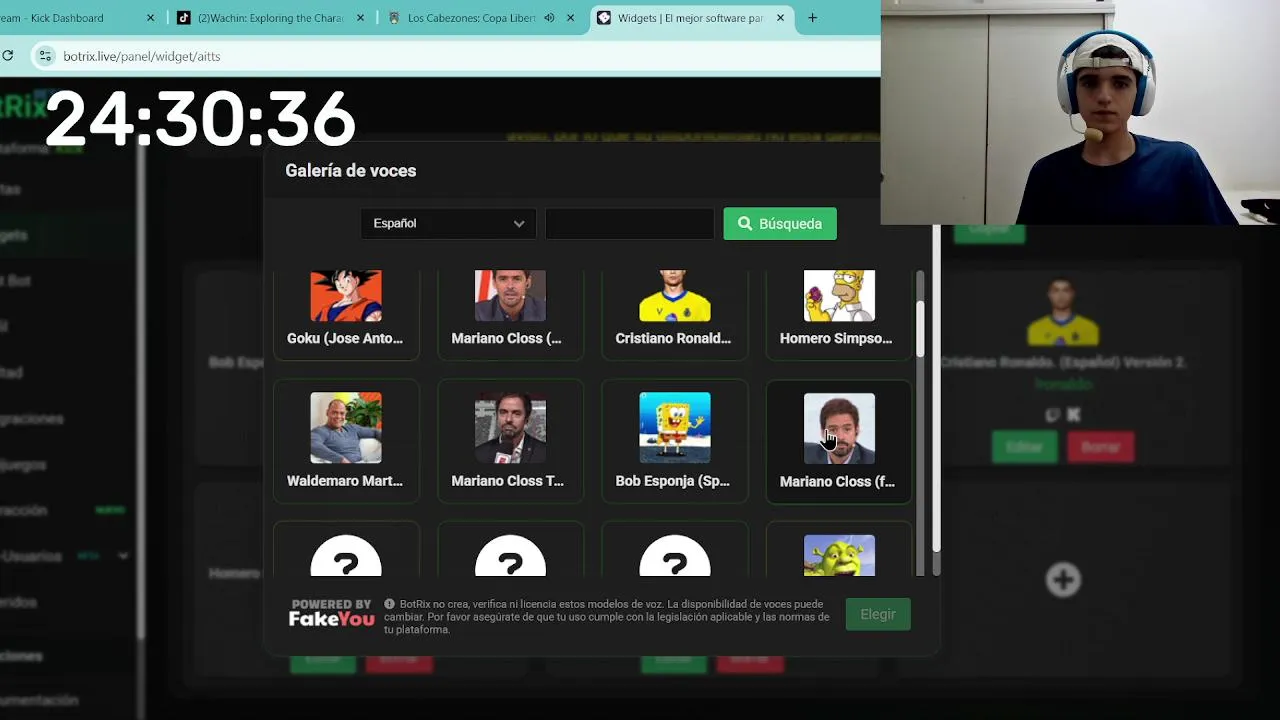Click the Borrar button under Cristiano Ronaldo widget
Image resolution: width=1280 pixels, height=720 pixels.
[x=1101, y=447]
